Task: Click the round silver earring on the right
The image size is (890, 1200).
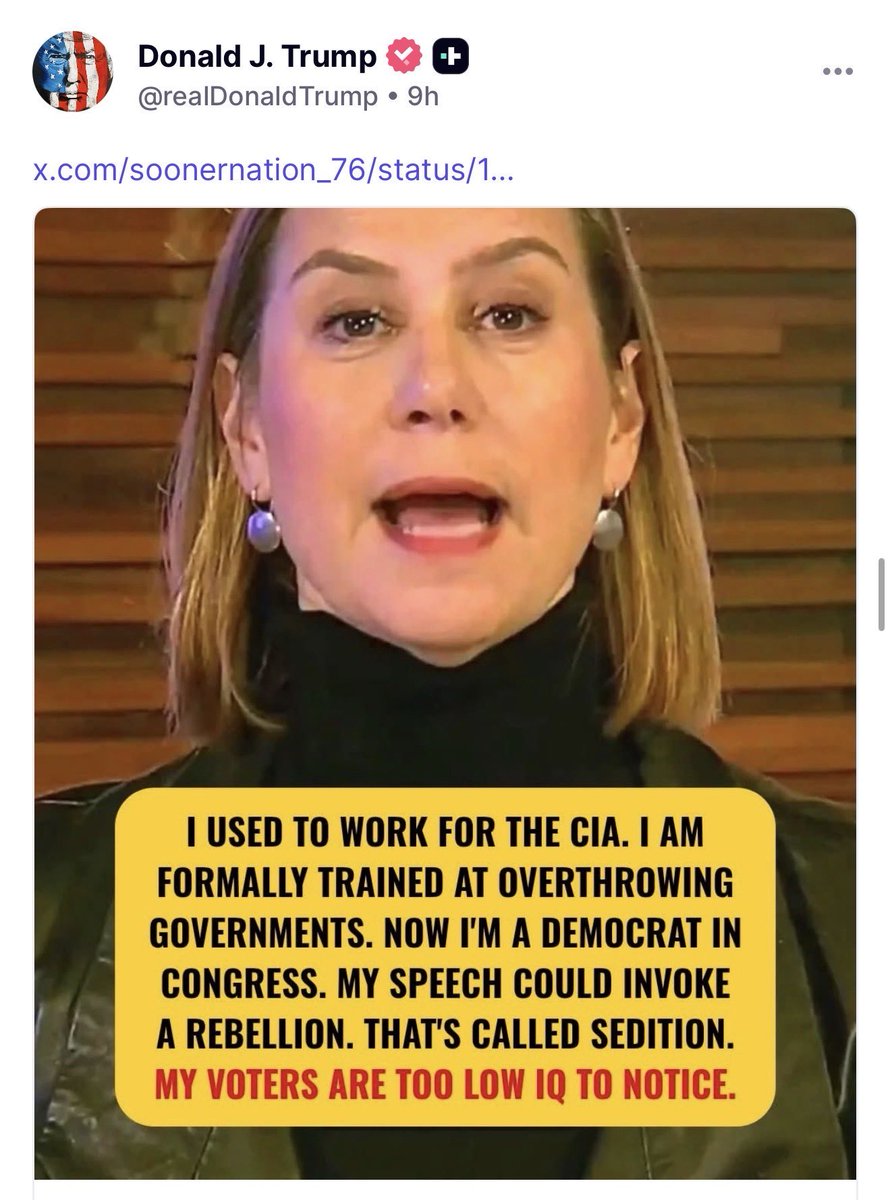Action: click(x=607, y=528)
